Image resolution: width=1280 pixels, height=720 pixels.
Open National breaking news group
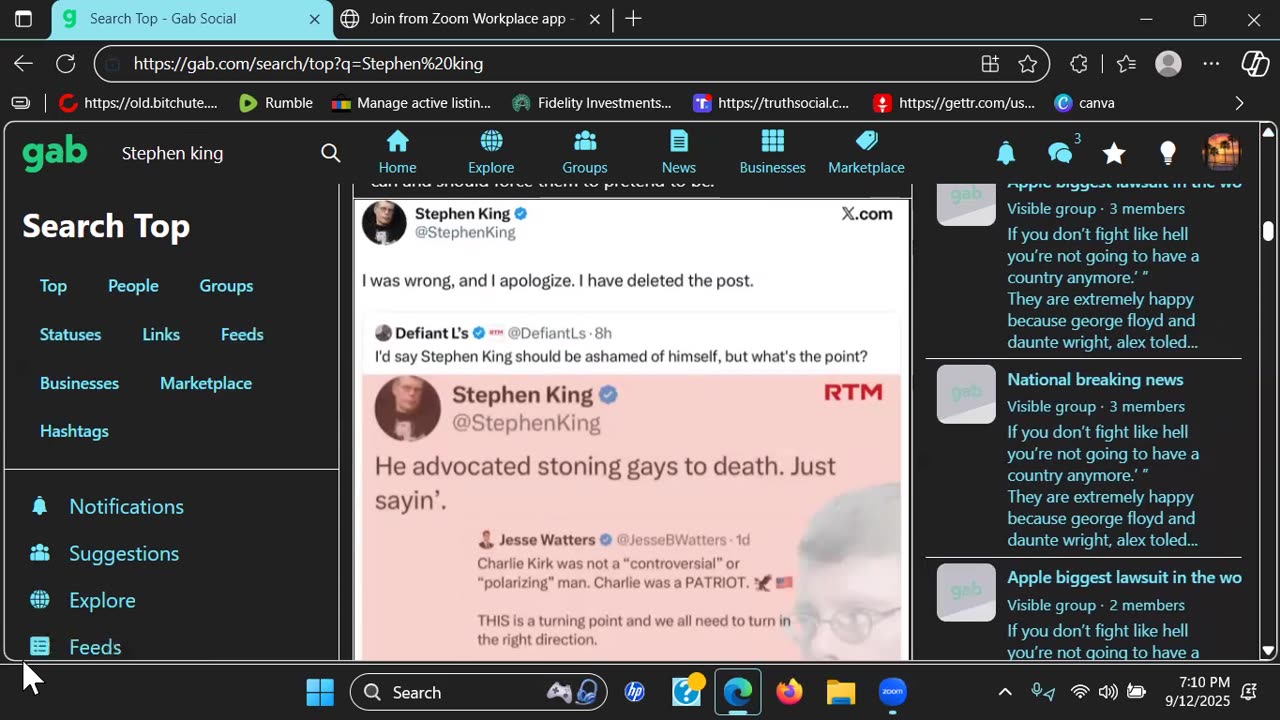coord(1095,380)
